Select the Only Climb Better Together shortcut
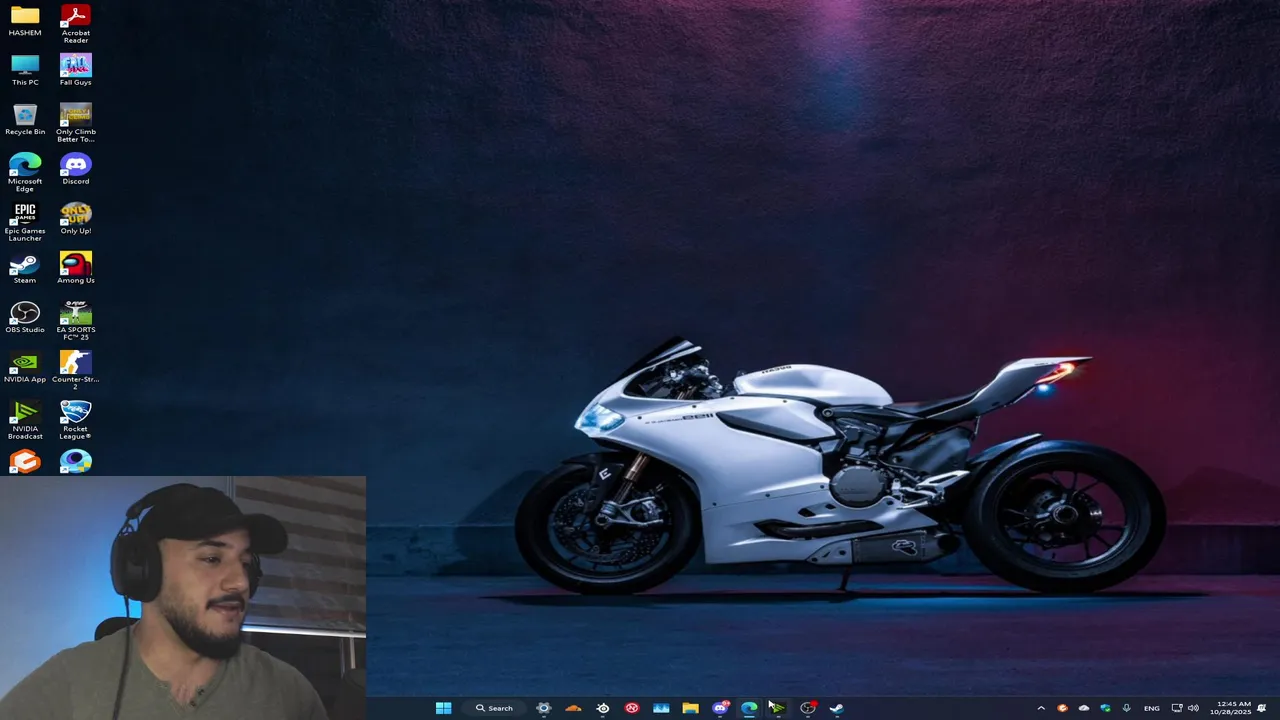 [75, 123]
